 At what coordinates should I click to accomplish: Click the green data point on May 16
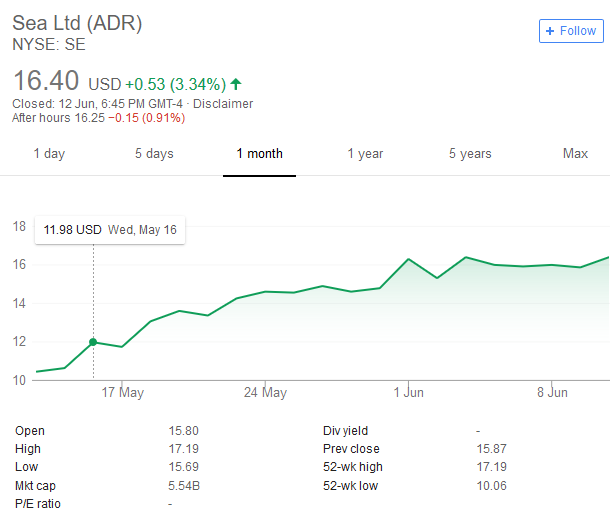coord(93,342)
